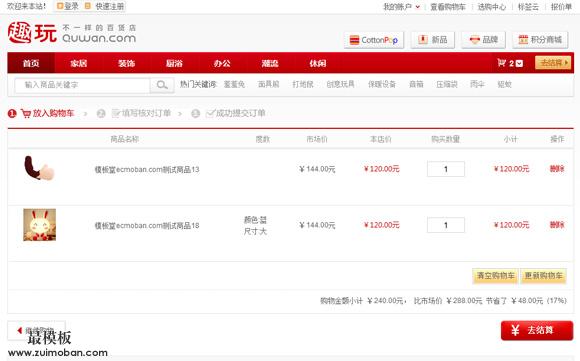This screenshot has width=580, height=361.
Task: Open 标签云 link
Action: click(x=528, y=7)
